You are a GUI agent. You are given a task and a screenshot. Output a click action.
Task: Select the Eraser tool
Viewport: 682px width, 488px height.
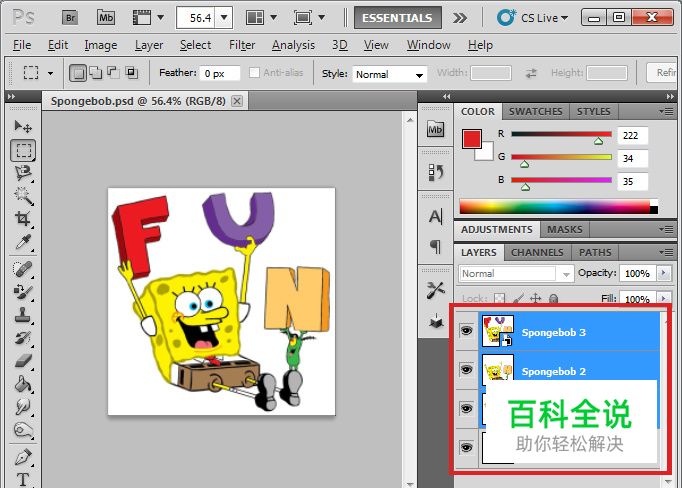coord(23,361)
